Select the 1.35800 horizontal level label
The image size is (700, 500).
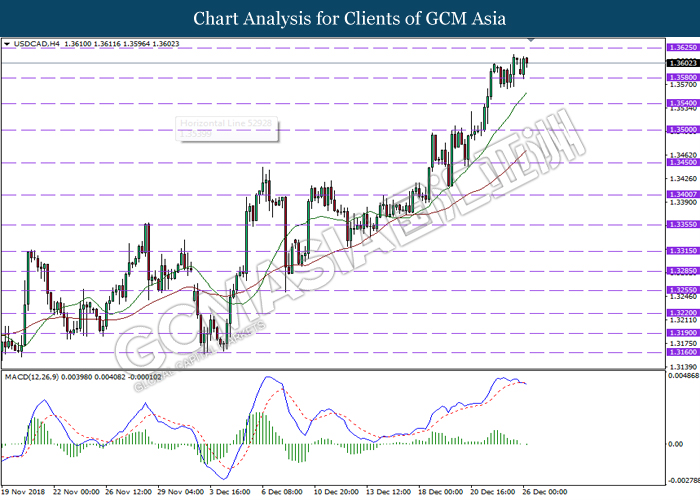point(683,78)
